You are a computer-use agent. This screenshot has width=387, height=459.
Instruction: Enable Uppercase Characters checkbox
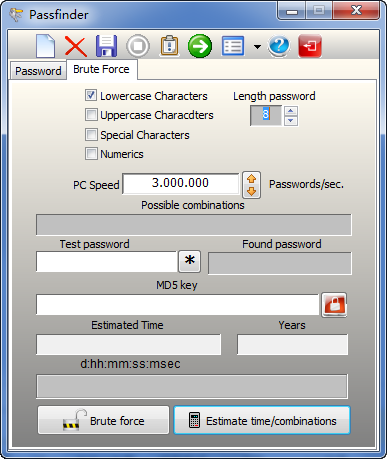point(91,115)
